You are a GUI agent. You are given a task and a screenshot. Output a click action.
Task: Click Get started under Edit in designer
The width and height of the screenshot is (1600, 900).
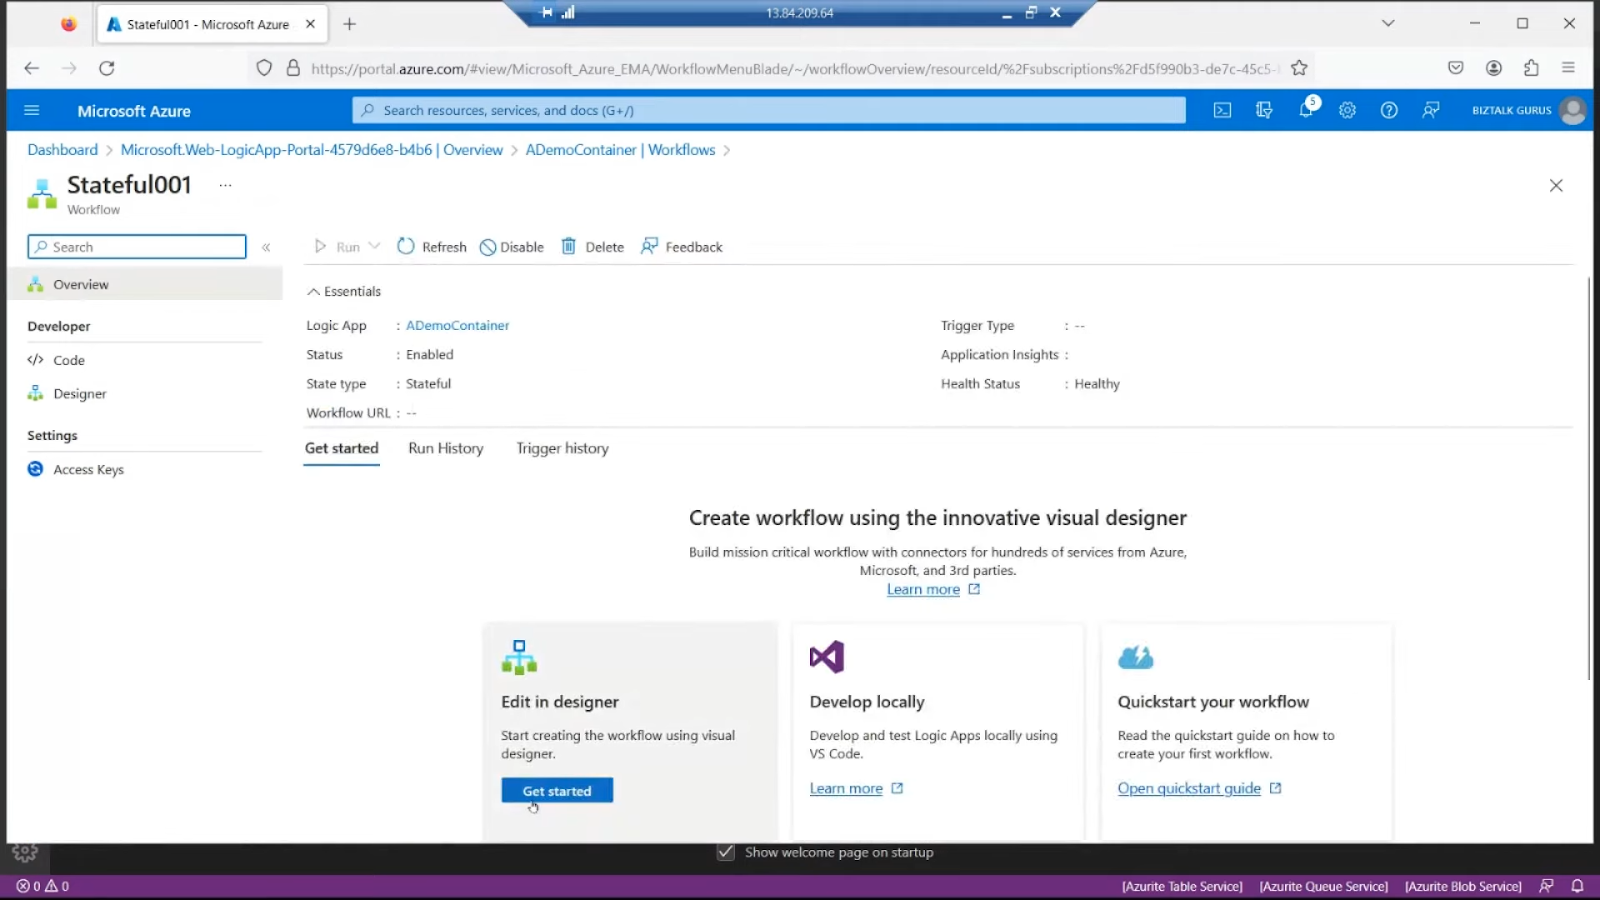556,790
